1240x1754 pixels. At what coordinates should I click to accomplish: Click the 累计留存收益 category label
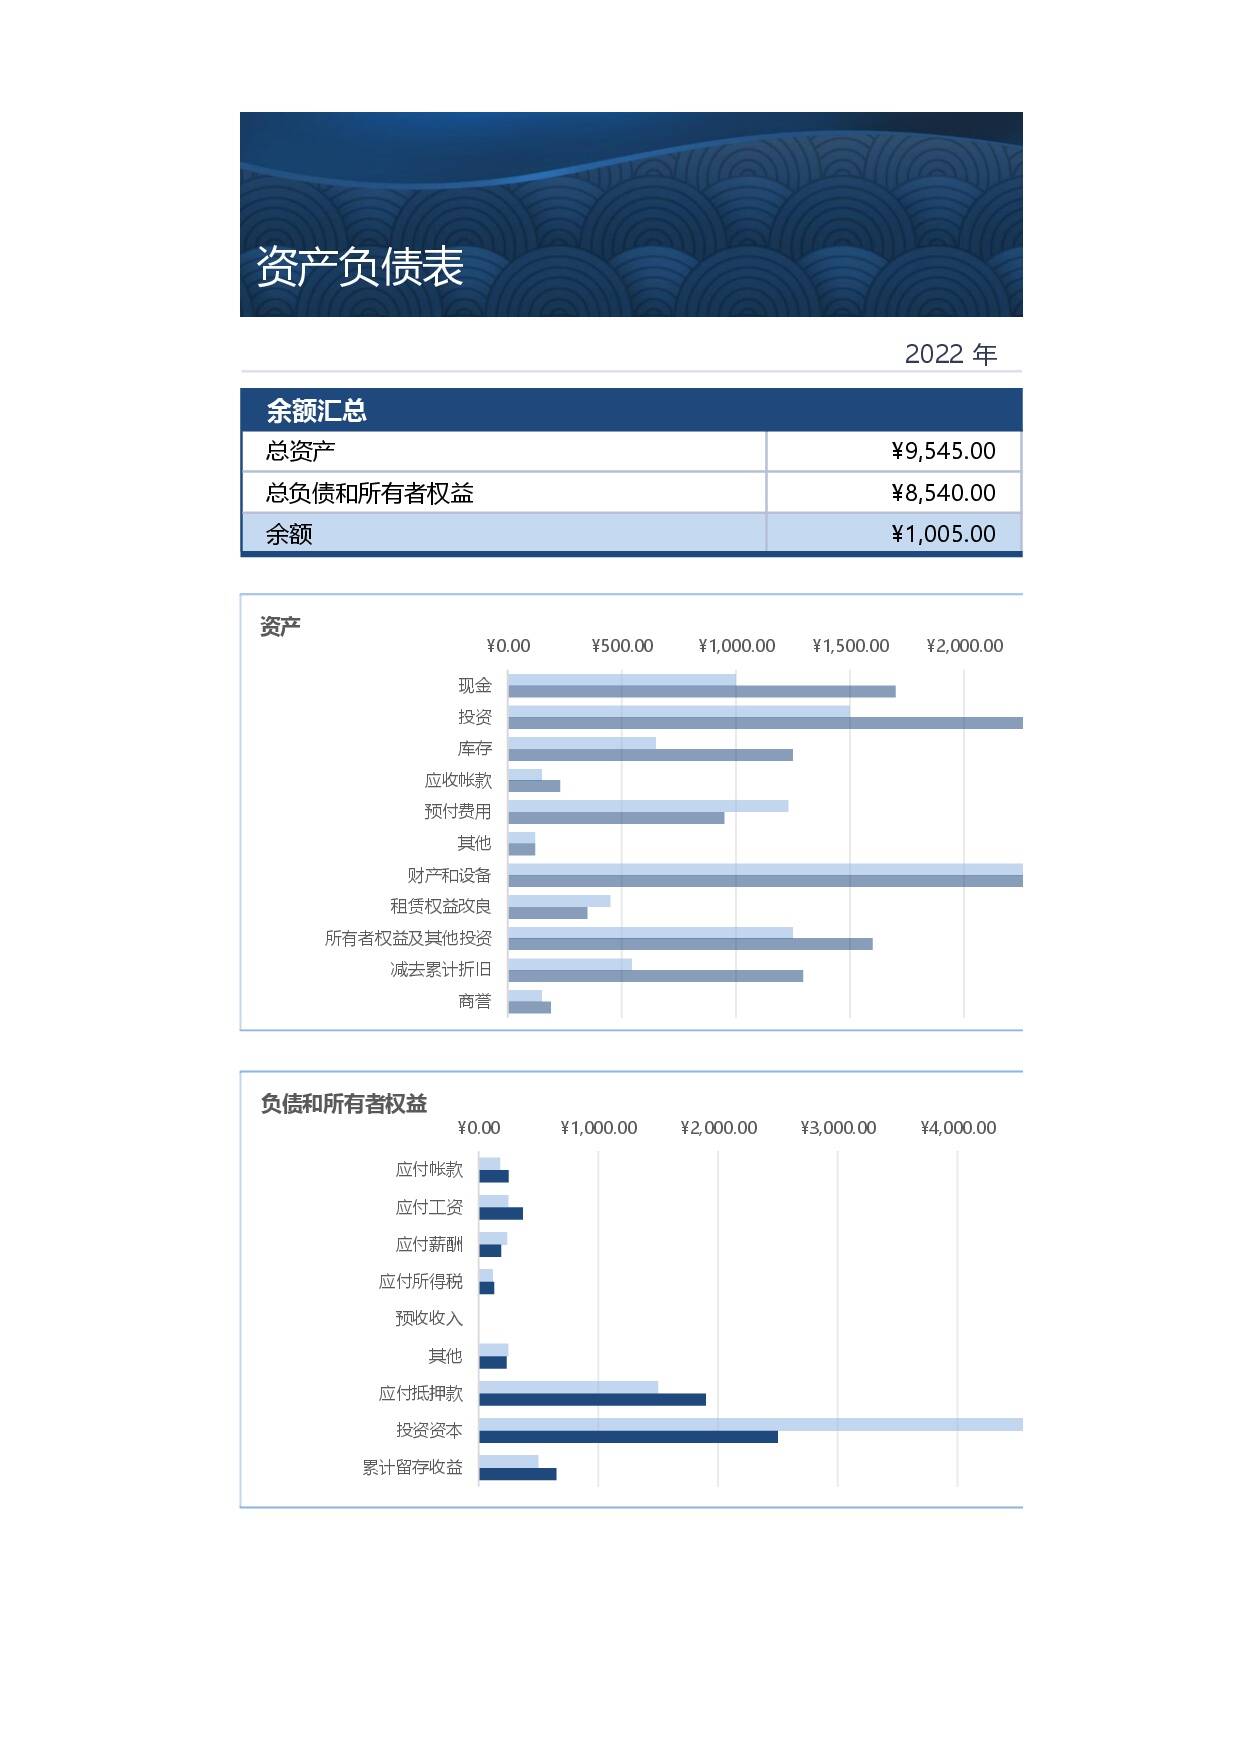(412, 1467)
